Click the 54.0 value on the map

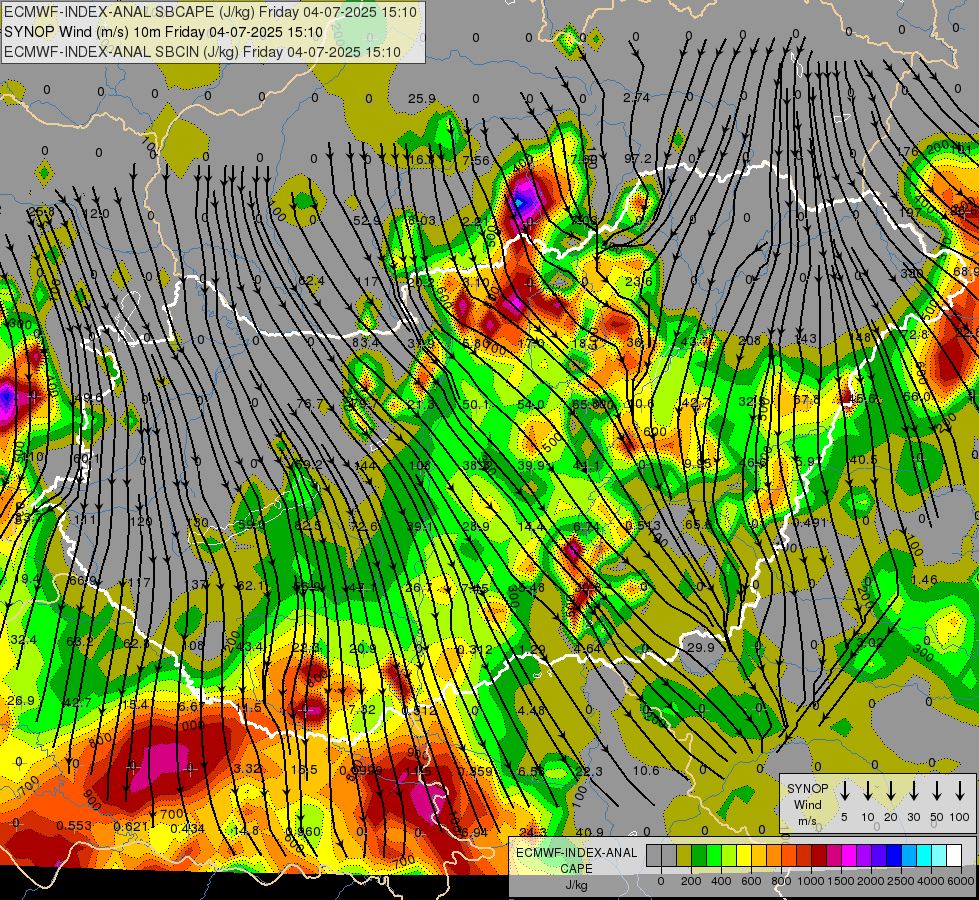pos(531,405)
